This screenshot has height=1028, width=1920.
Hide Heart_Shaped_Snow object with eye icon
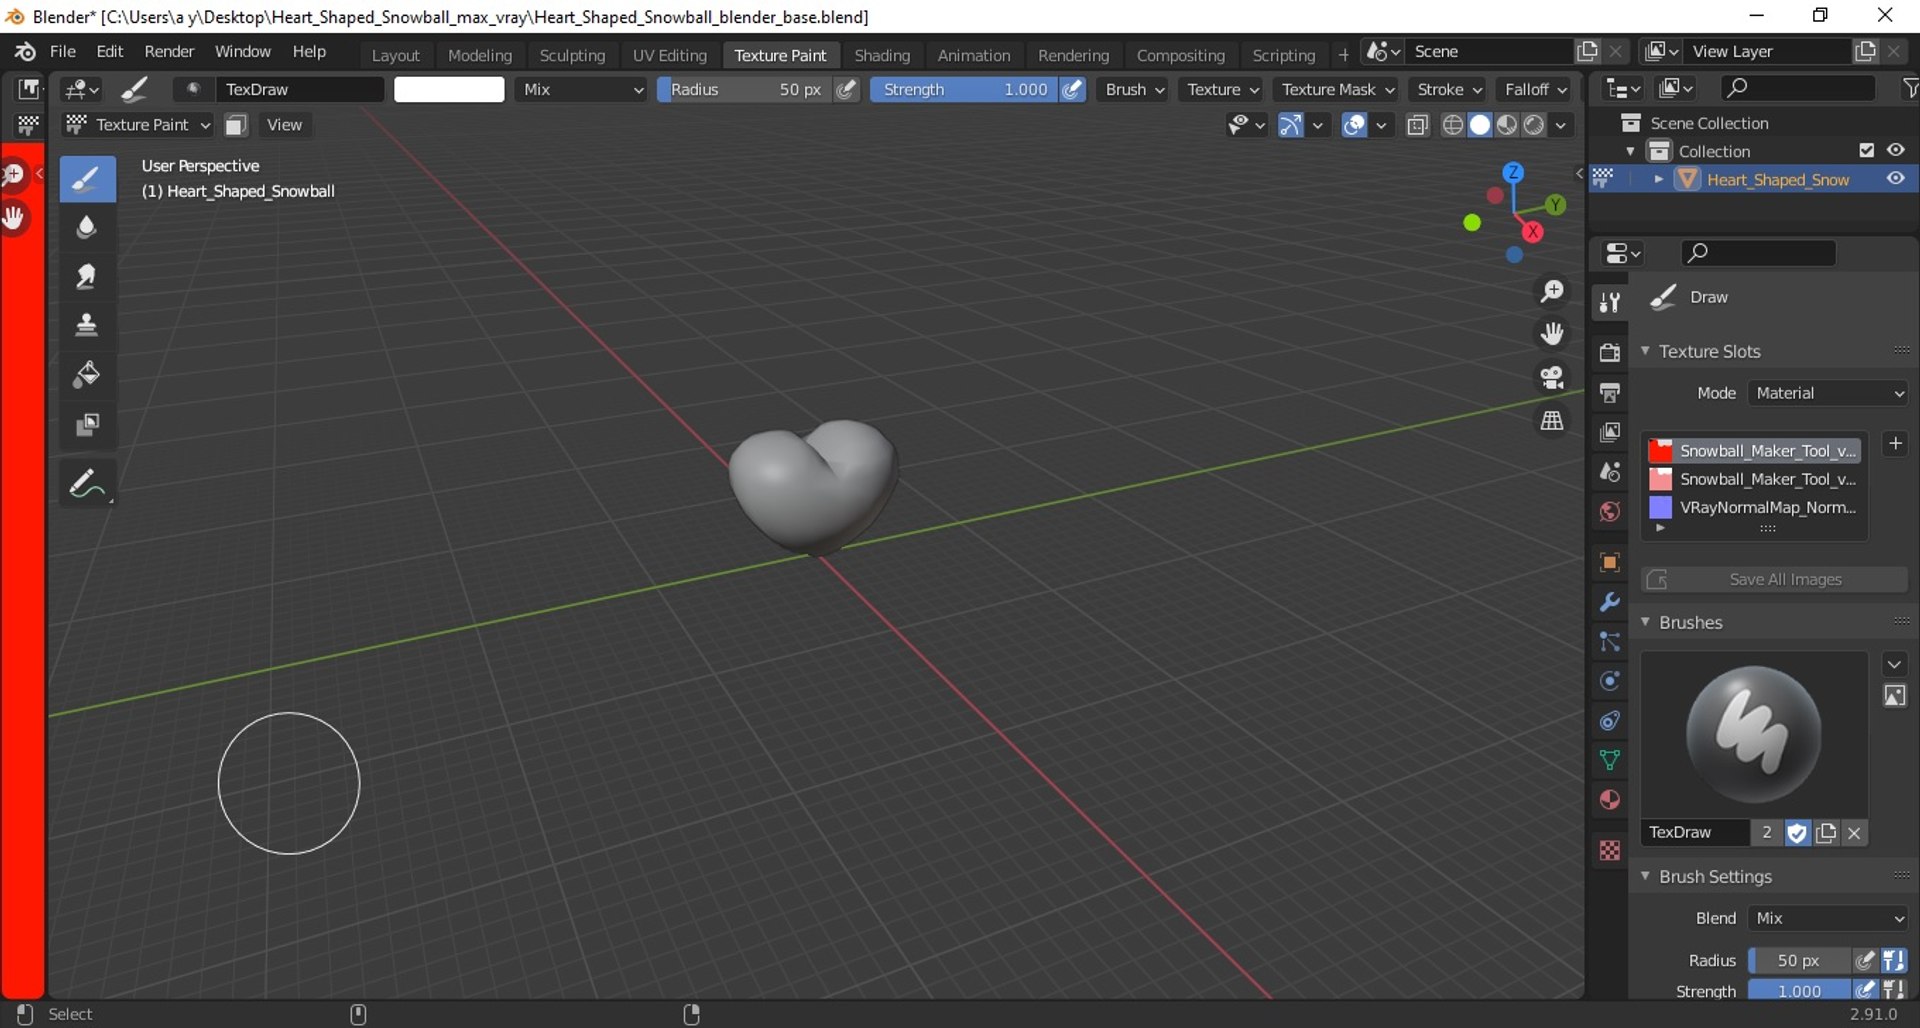point(1896,179)
